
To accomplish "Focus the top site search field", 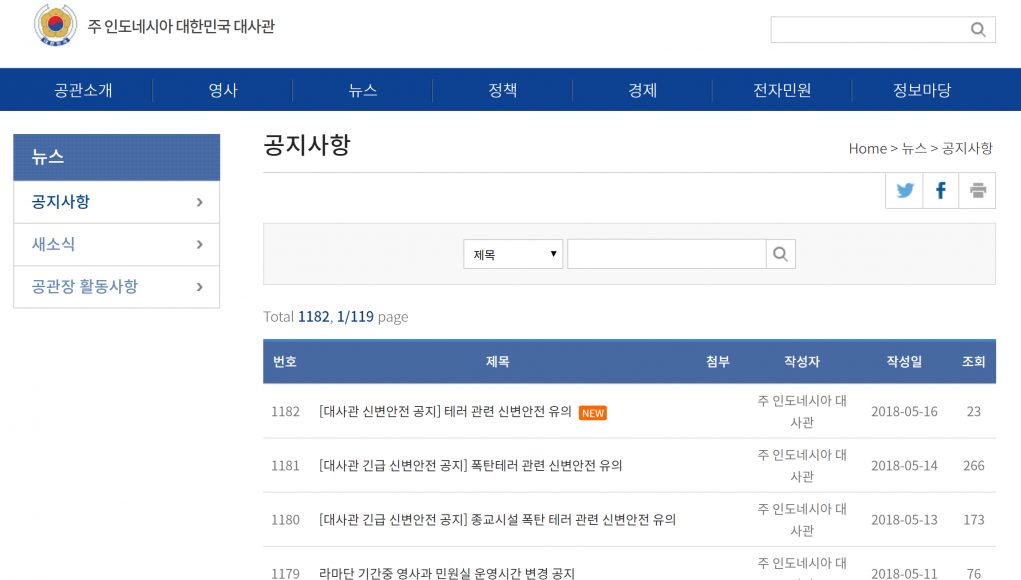I will (866, 30).
